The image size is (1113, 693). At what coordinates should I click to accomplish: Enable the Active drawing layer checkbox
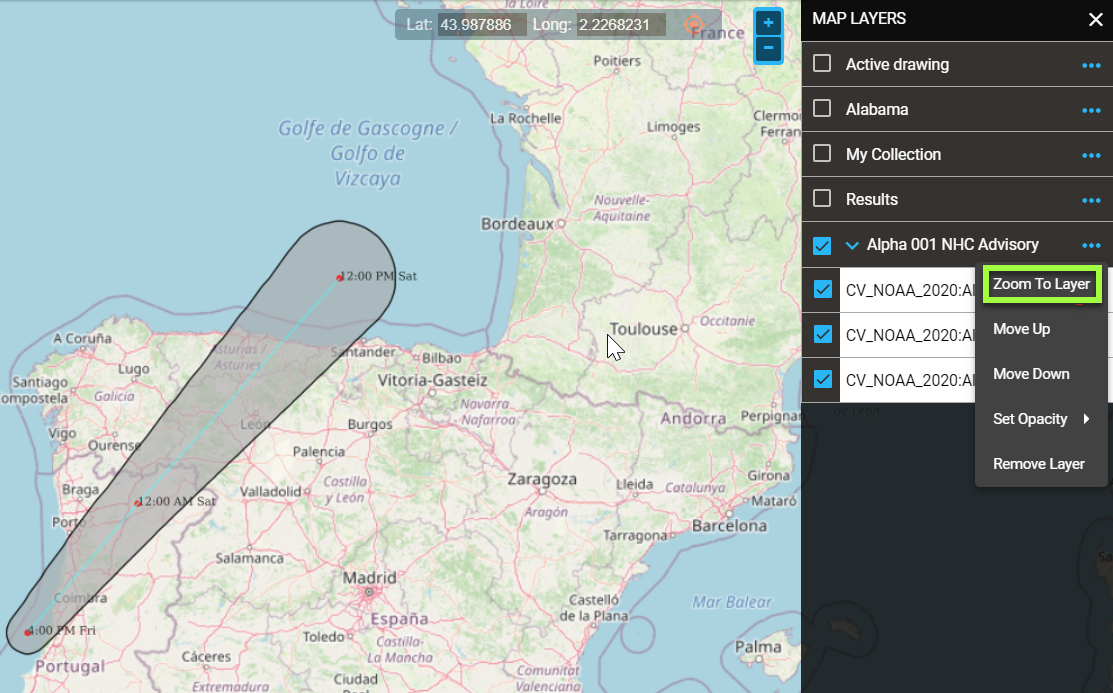822,64
